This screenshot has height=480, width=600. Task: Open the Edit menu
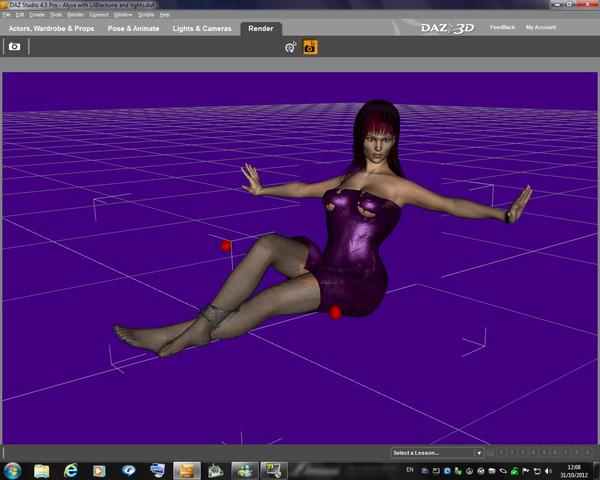click(x=20, y=15)
